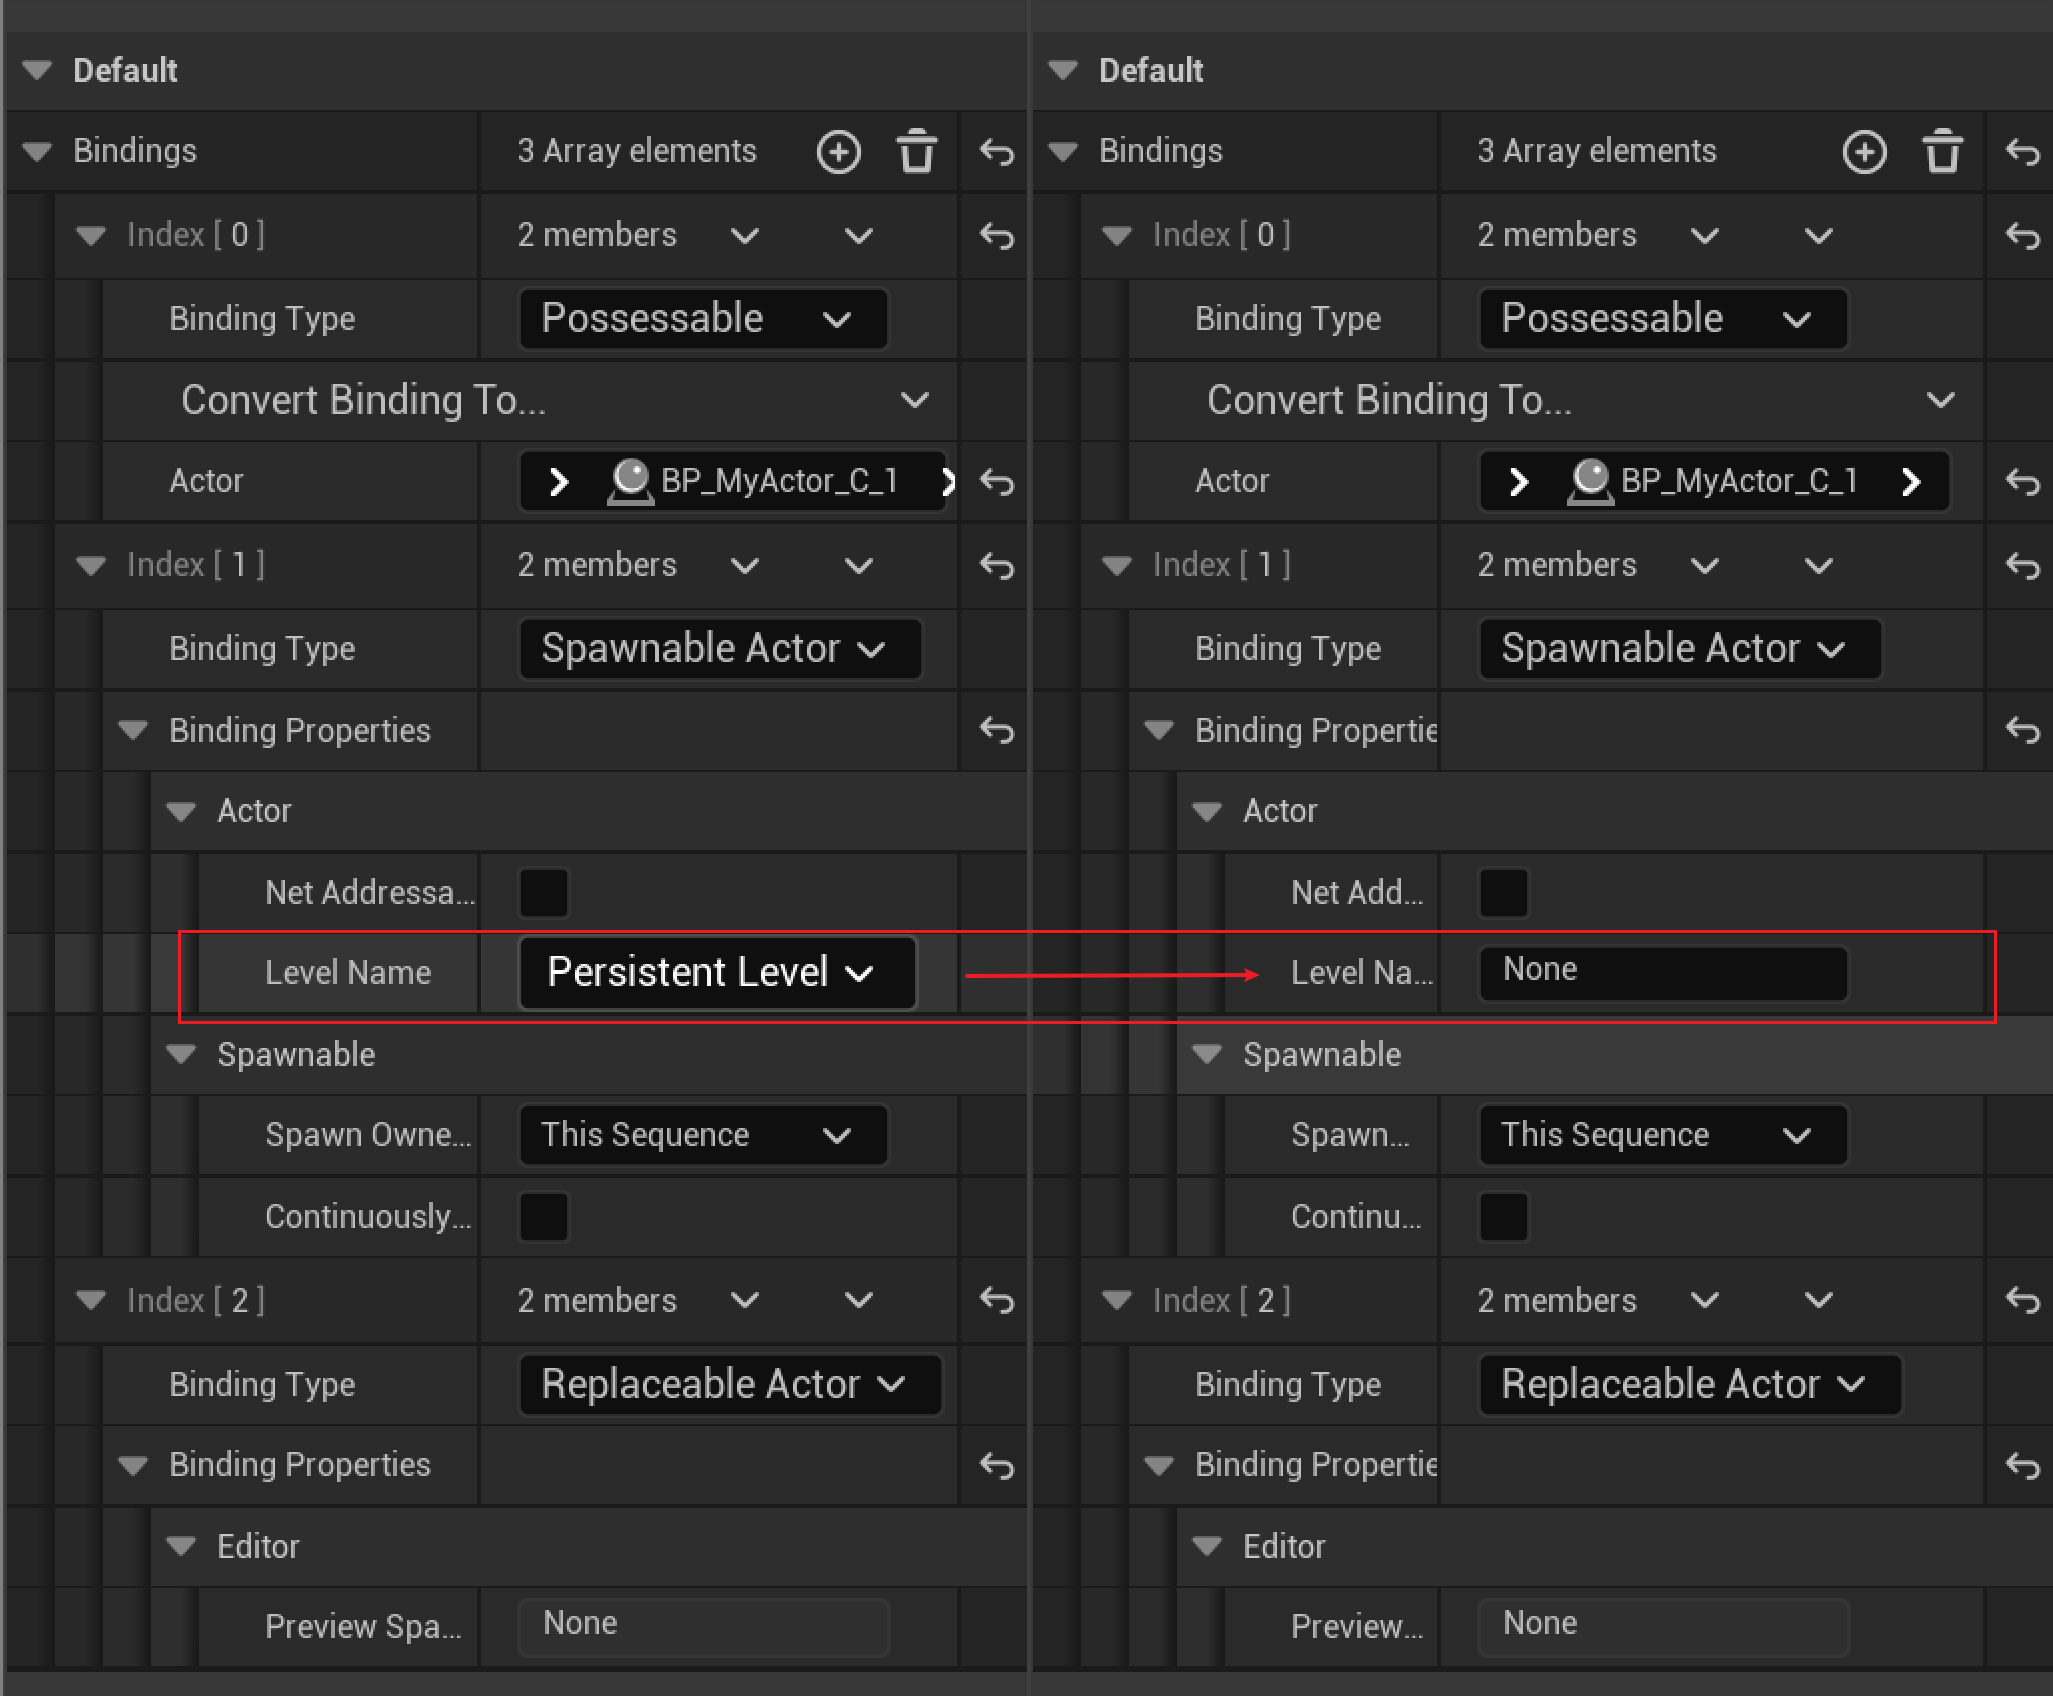This screenshot has width=2053, height=1696.
Task: Click right Level Name None field
Action: pos(1662,972)
